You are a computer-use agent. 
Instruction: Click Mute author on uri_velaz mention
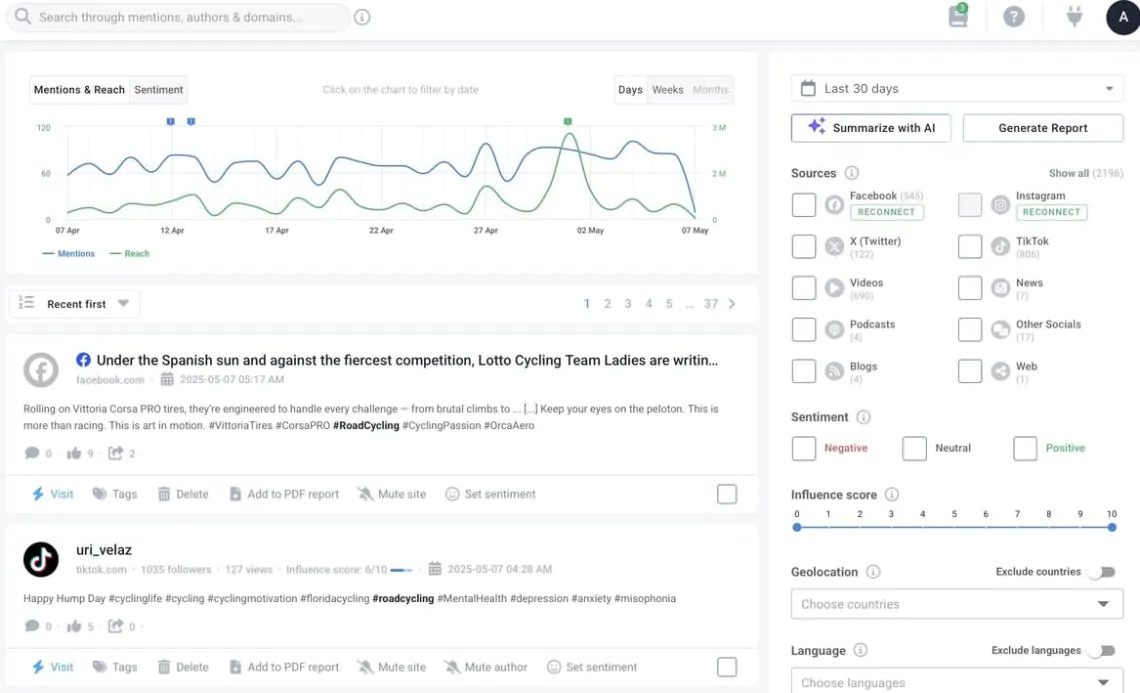coord(486,668)
